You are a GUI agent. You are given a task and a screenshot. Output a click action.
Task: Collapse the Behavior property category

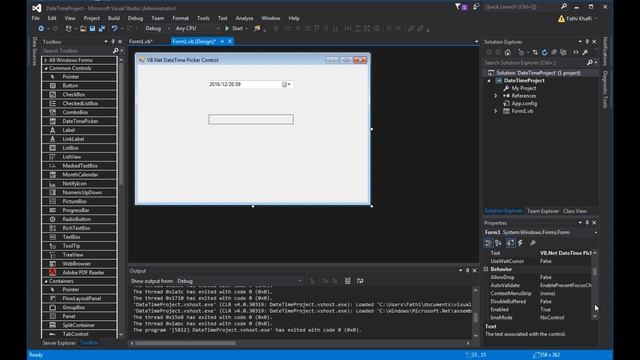(x=486, y=269)
